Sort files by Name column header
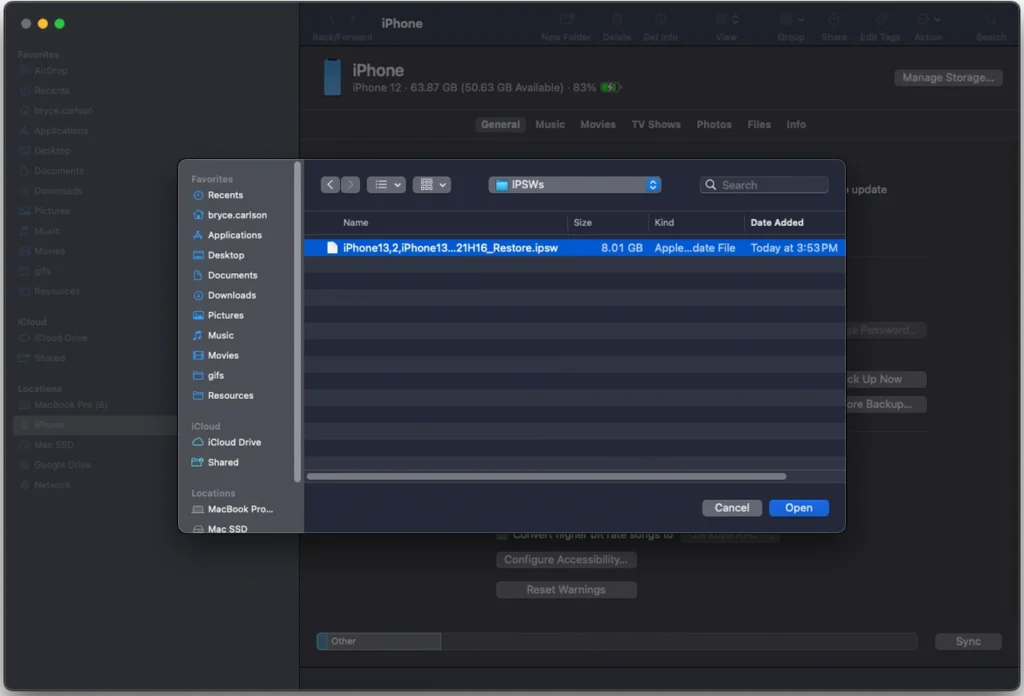This screenshot has height=696, width=1024. click(x=356, y=223)
